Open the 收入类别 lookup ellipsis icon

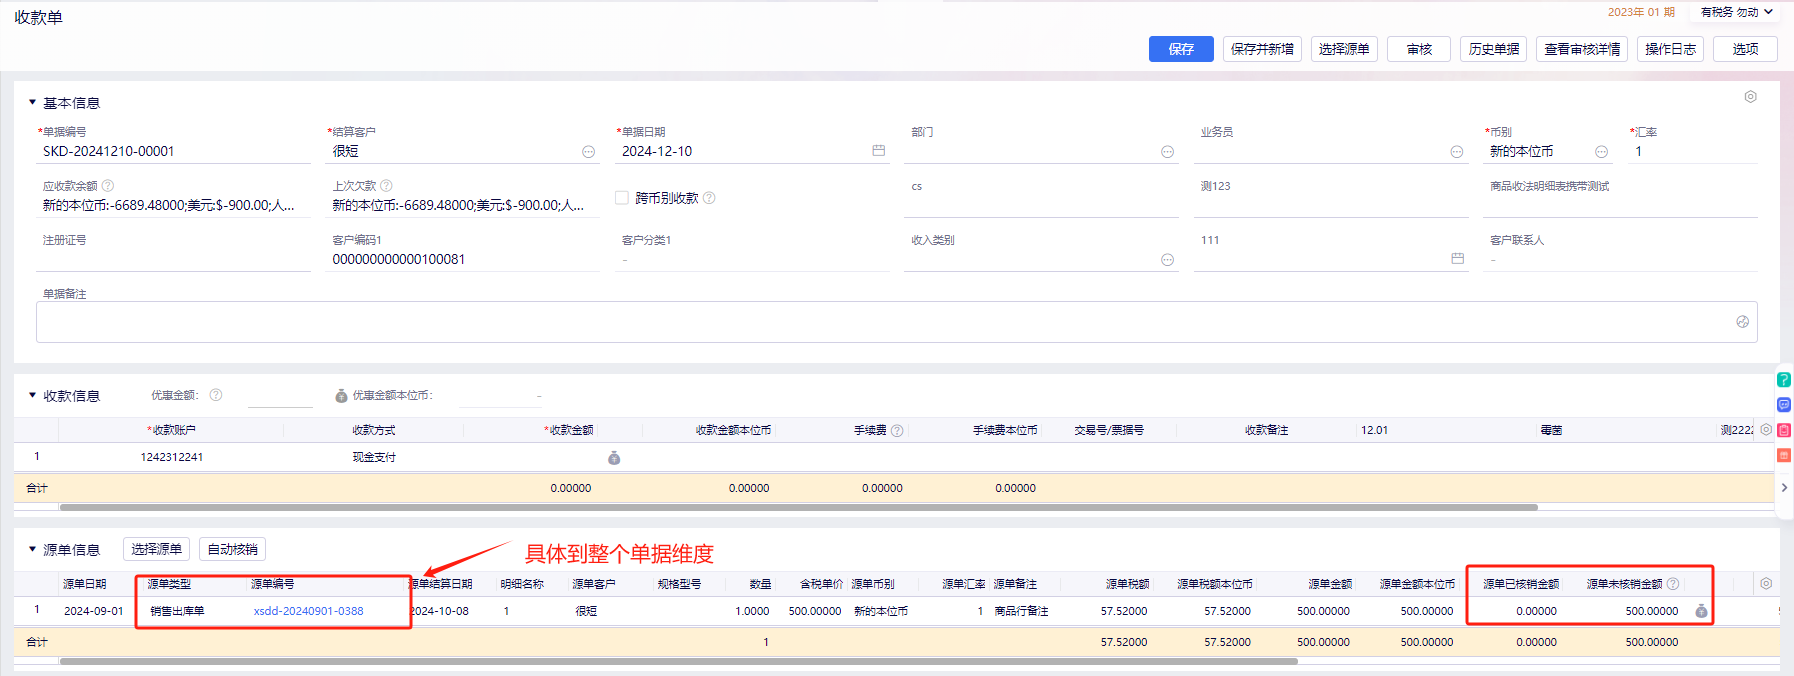click(1167, 260)
